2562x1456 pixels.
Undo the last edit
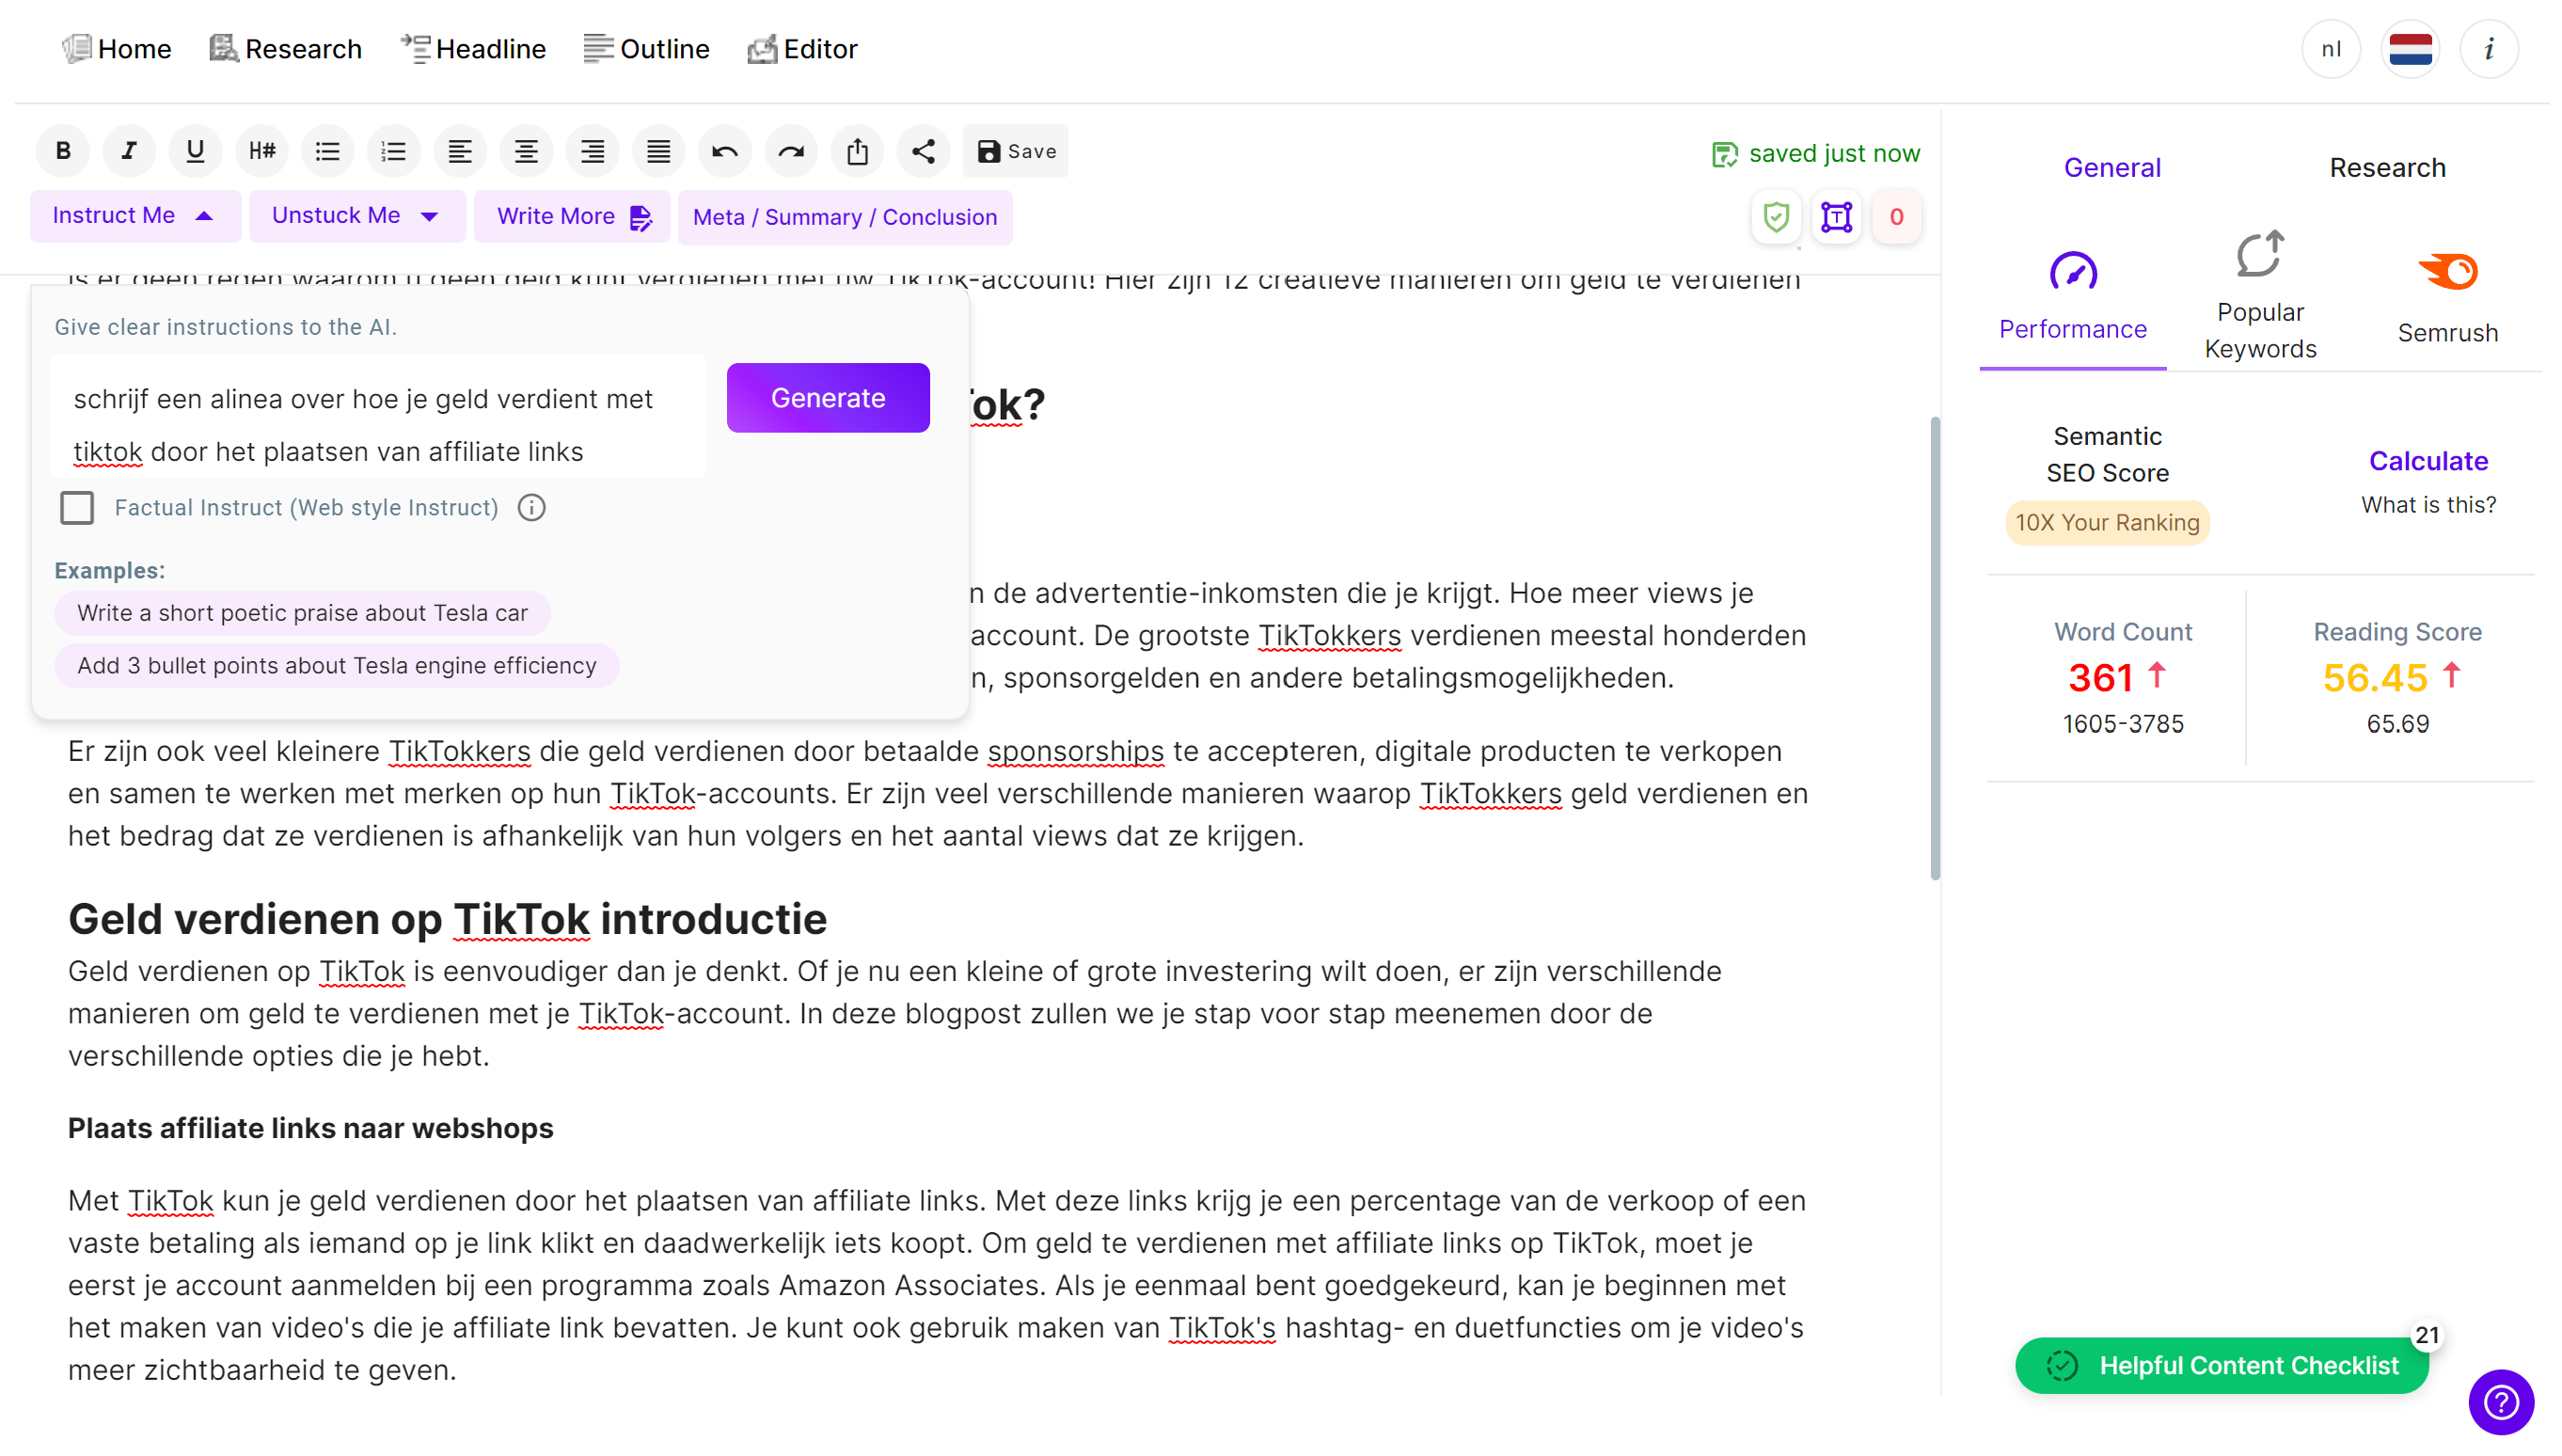point(724,151)
